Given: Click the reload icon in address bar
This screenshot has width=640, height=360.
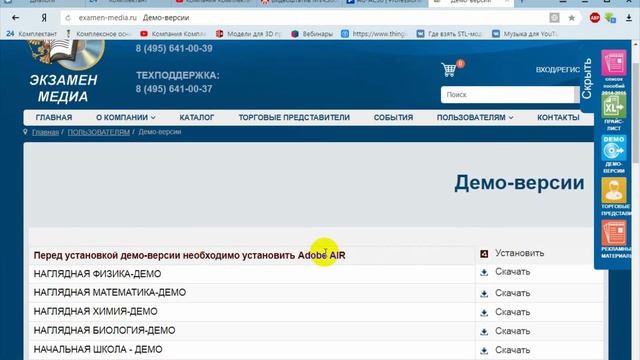Looking at the screenshot, I should pyautogui.click(x=68, y=18).
